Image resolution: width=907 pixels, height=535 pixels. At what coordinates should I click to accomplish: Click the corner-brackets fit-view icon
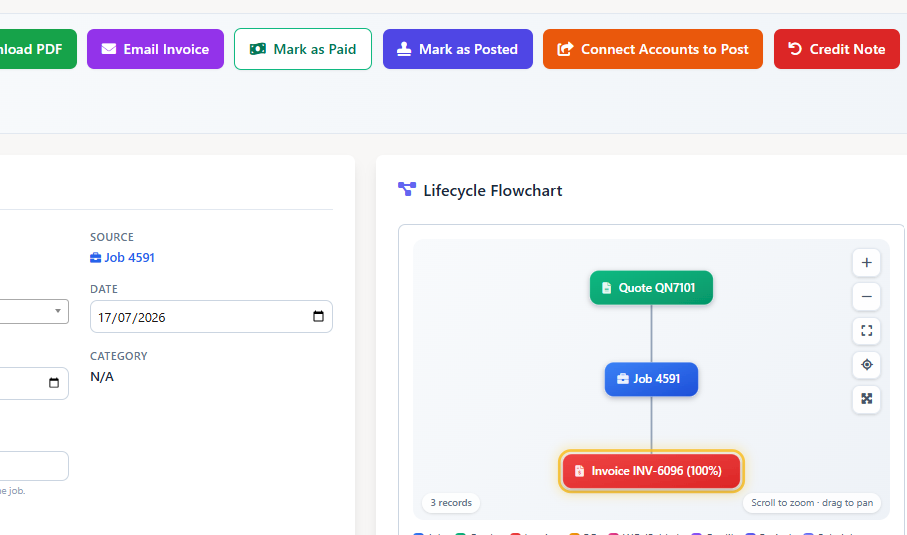[x=866, y=331]
